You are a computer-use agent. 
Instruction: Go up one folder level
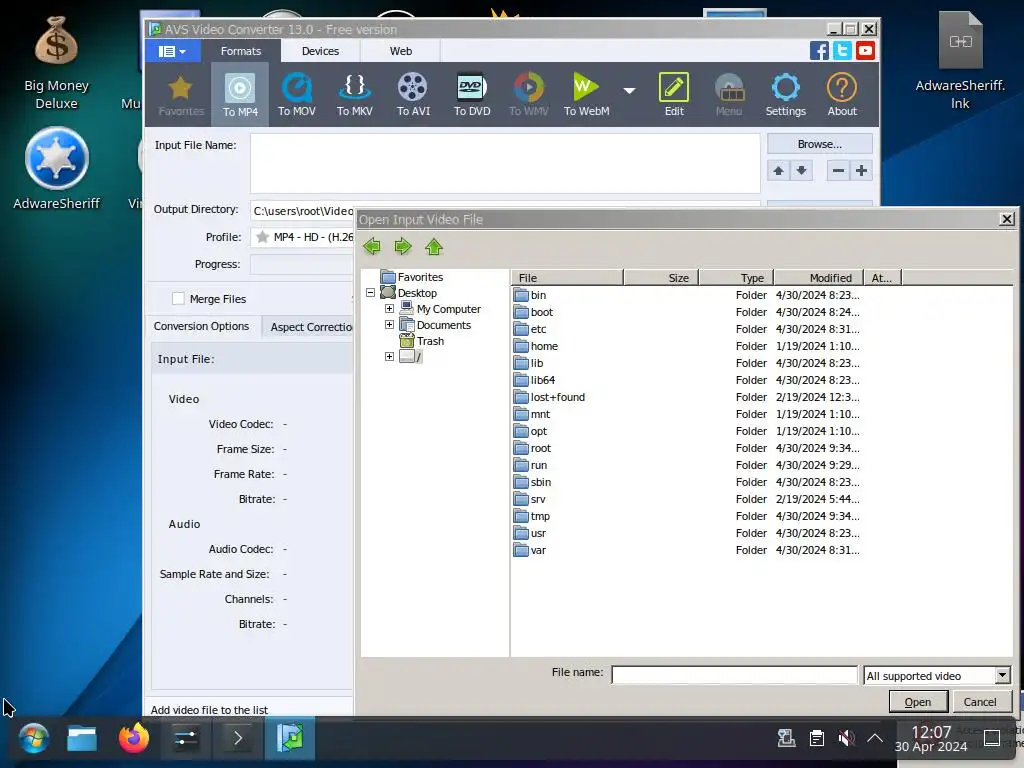point(434,246)
